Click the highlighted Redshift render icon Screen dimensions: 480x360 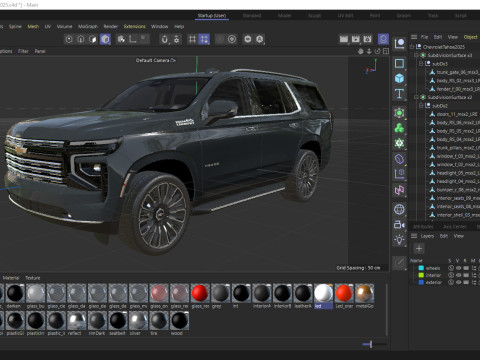point(383,39)
